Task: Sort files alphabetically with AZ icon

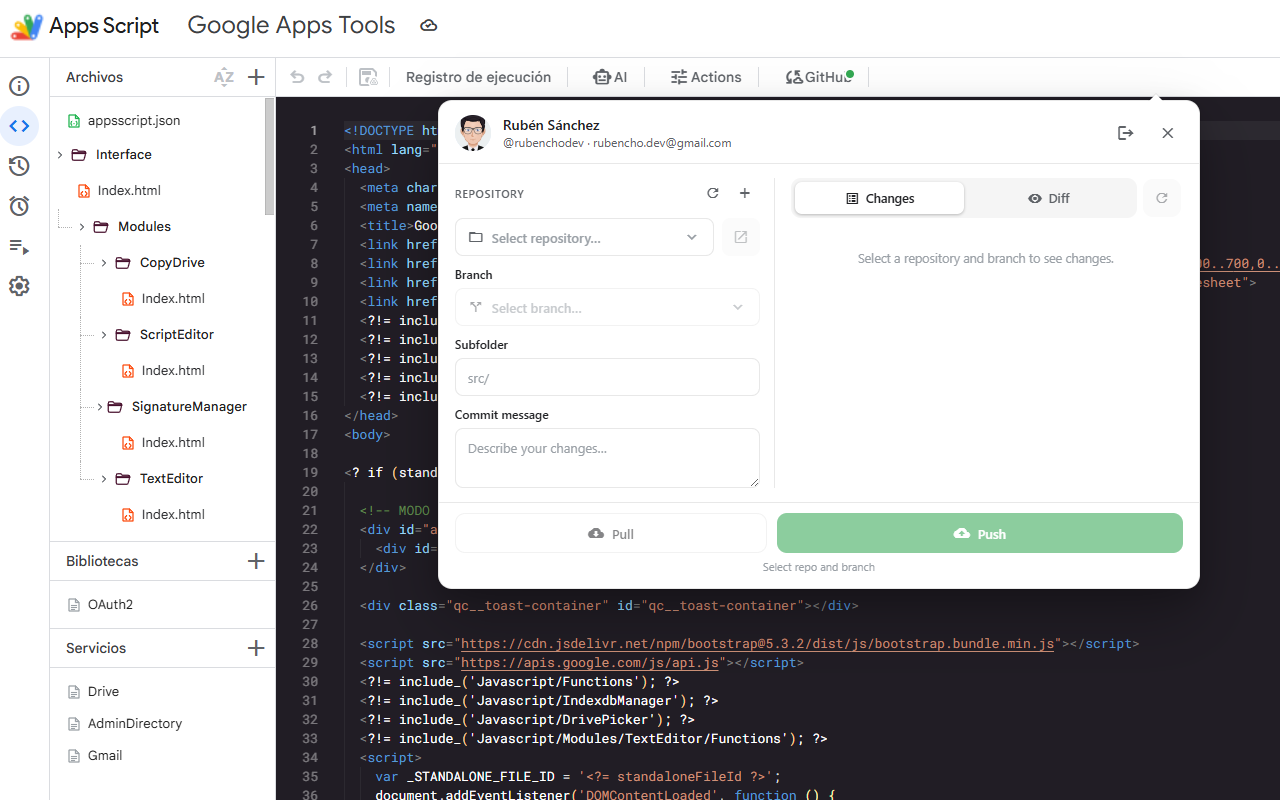Action: pos(224,77)
